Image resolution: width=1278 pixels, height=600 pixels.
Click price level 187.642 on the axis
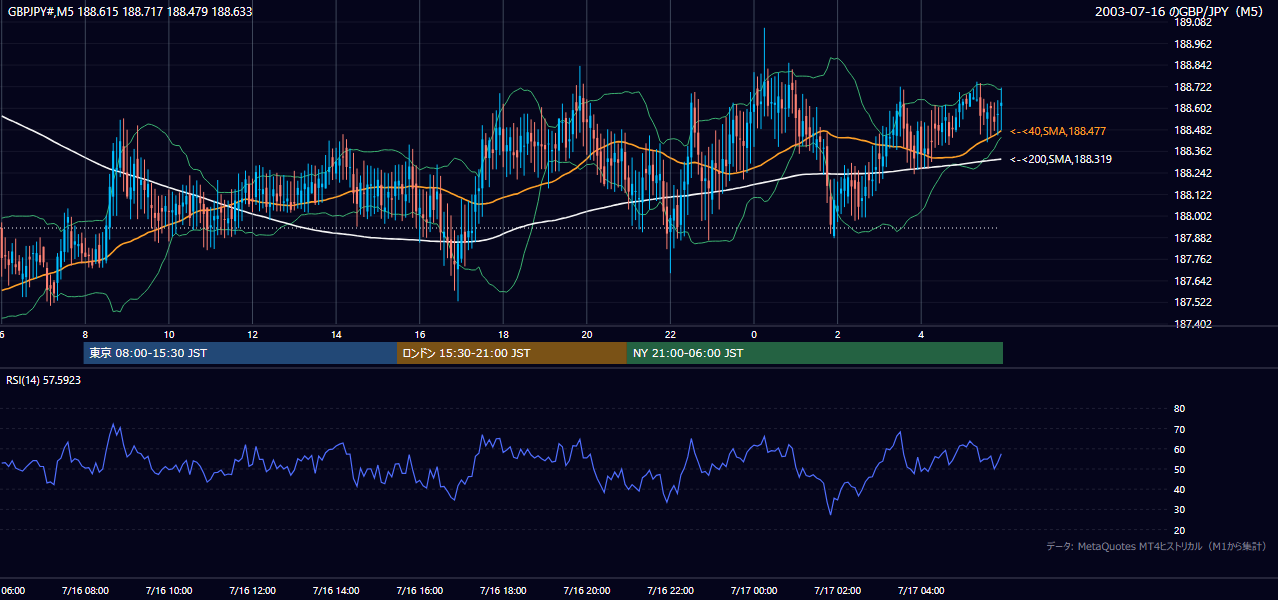(1193, 281)
